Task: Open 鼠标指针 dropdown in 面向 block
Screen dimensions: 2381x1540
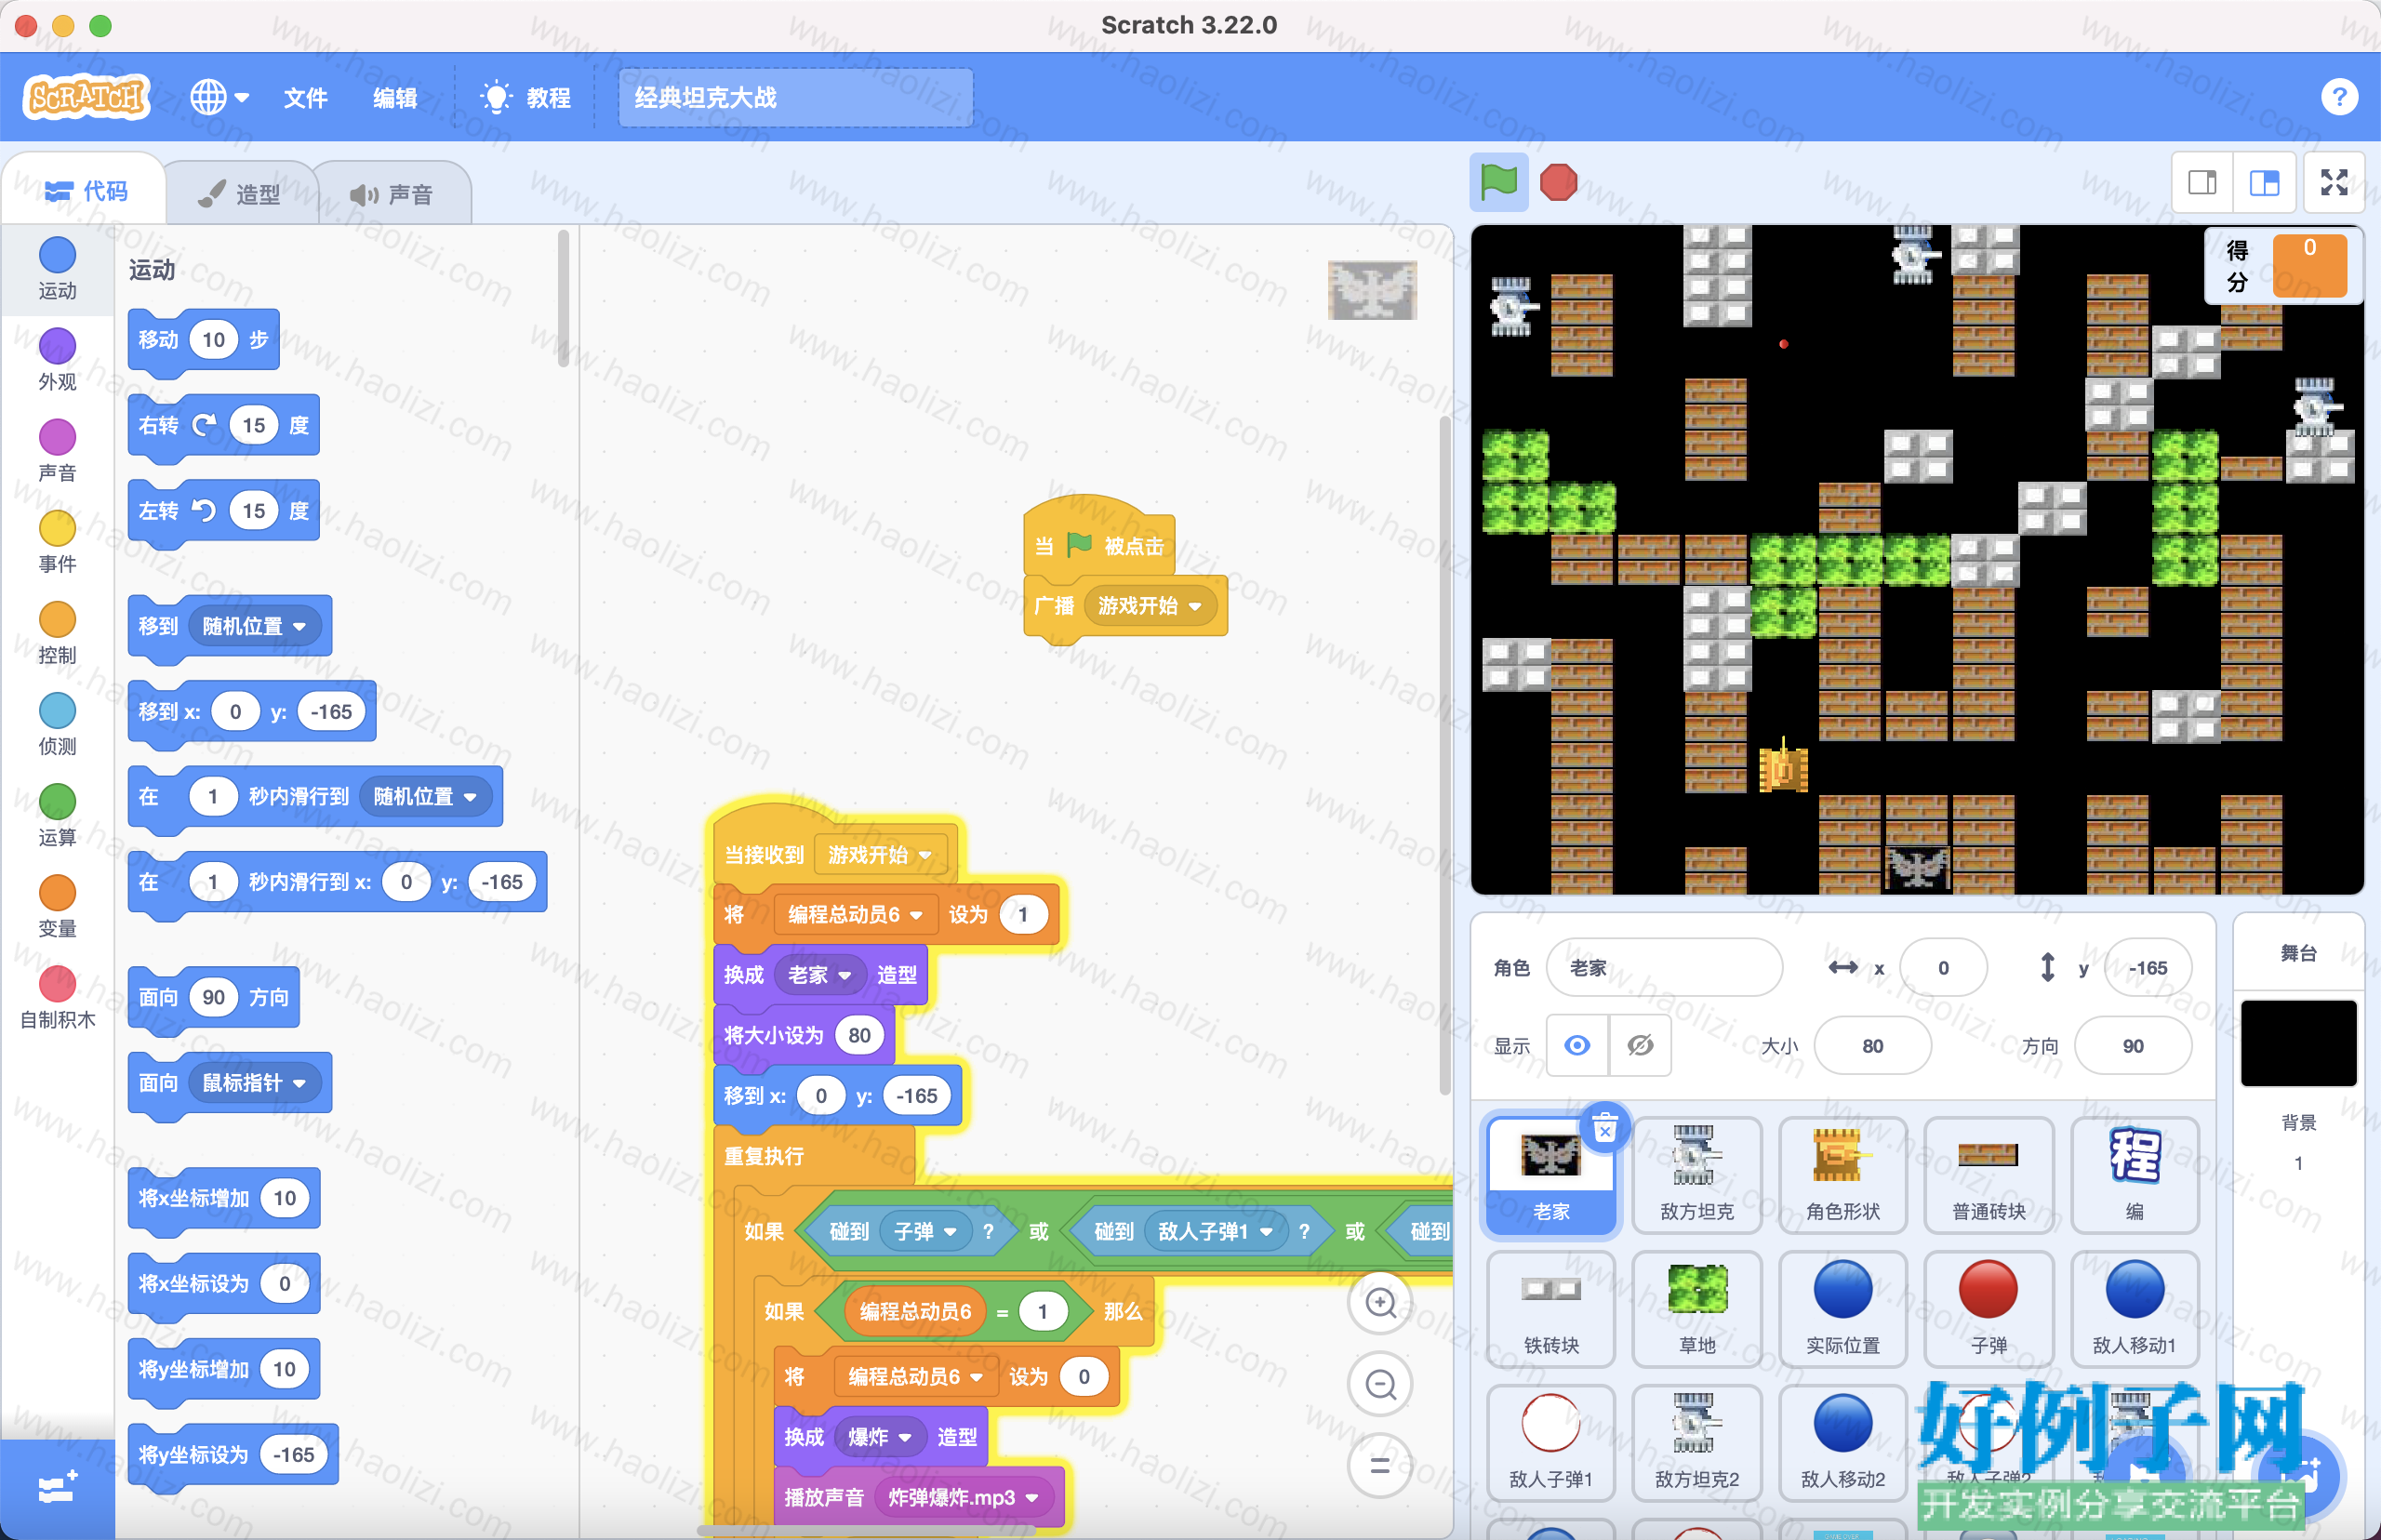Action: (254, 1082)
